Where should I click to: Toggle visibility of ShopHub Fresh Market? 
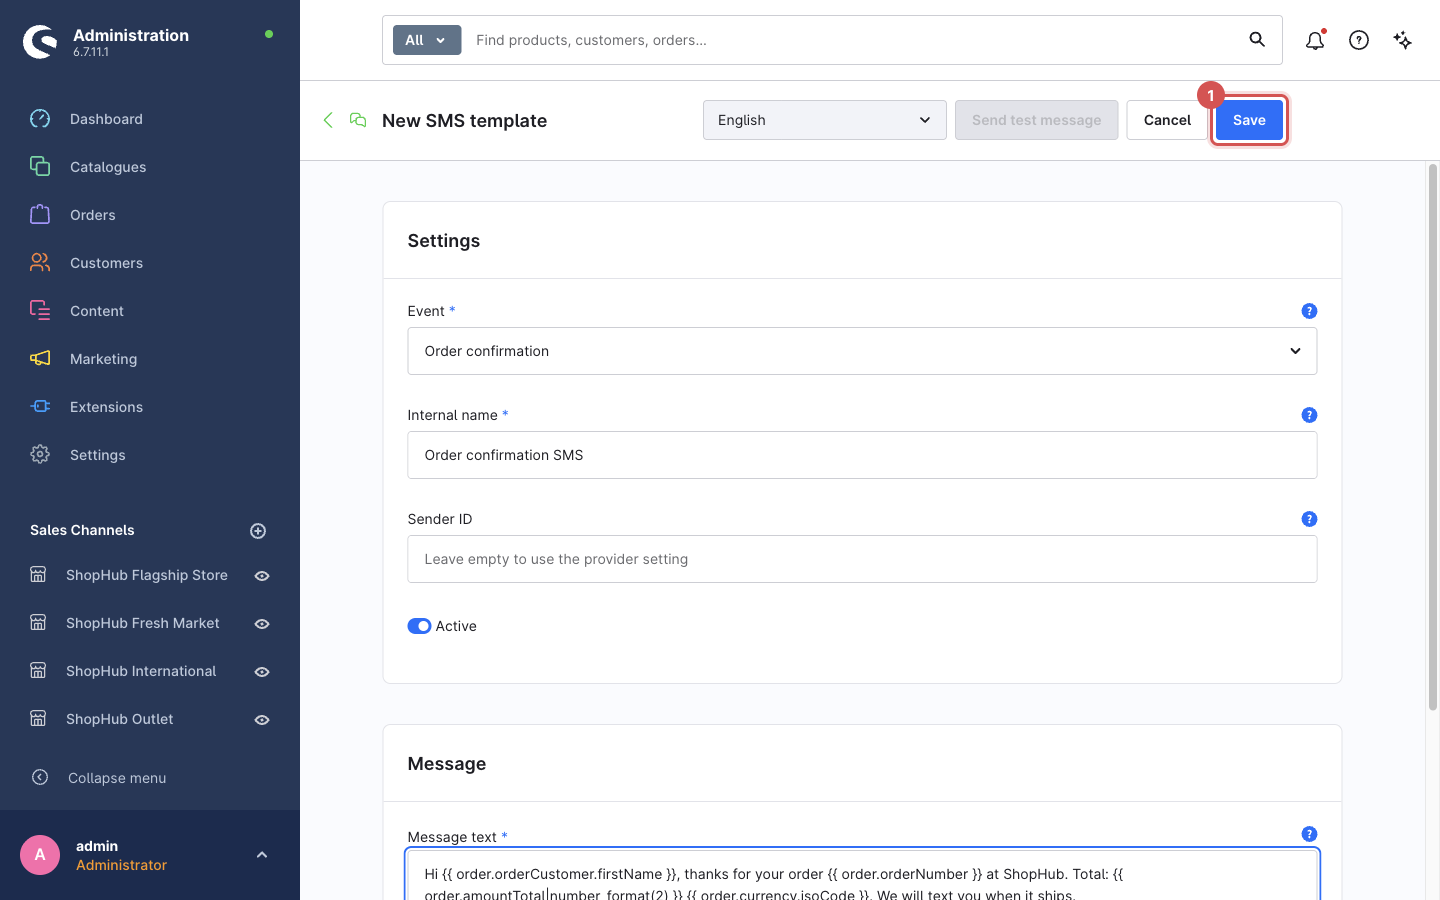click(262, 624)
